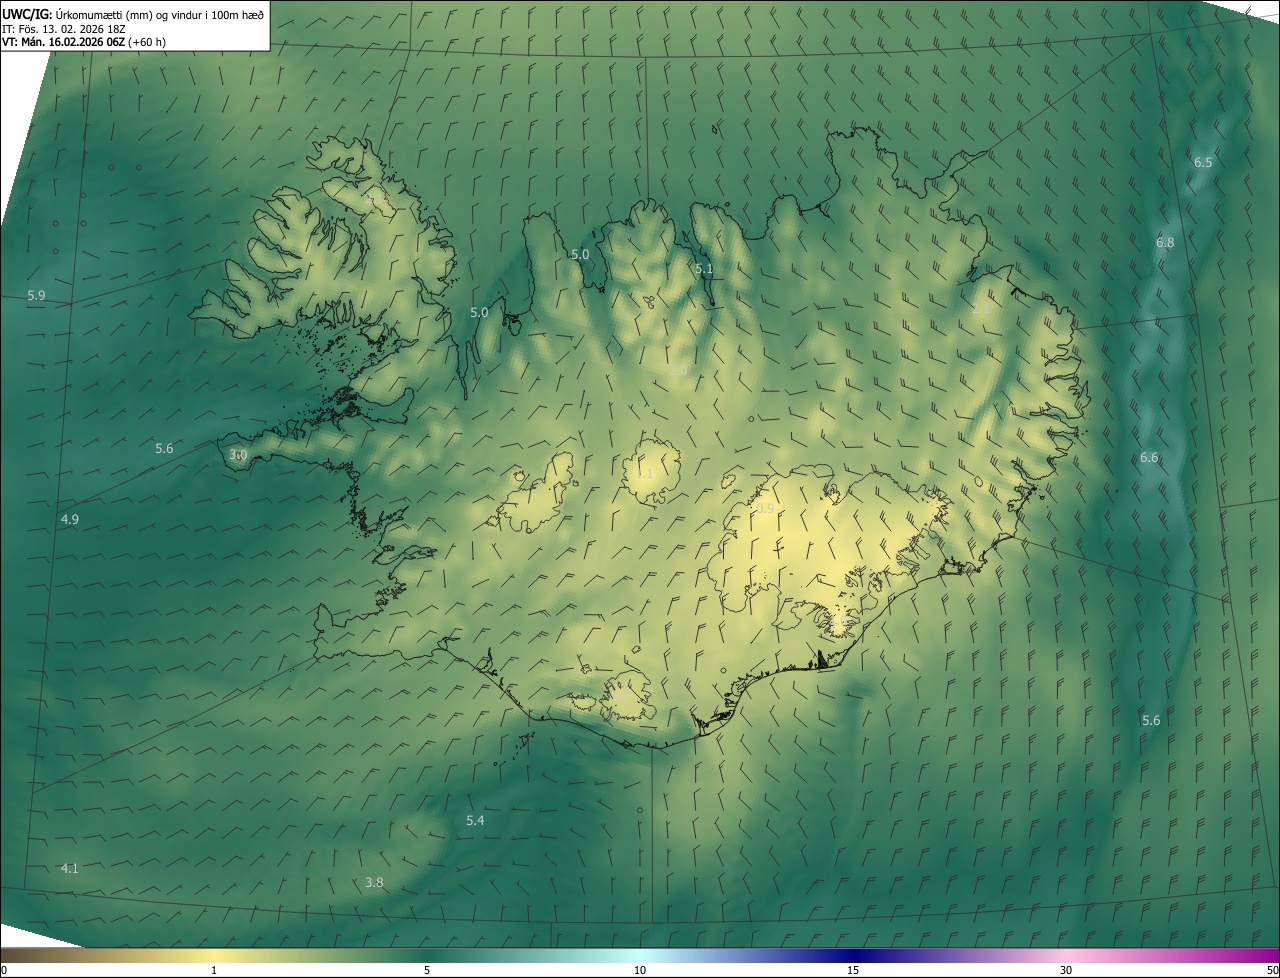This screenshot has width=1280, height=978.
Task: Click the 5.4 value label on the map
Action: (x=475, y=821)
